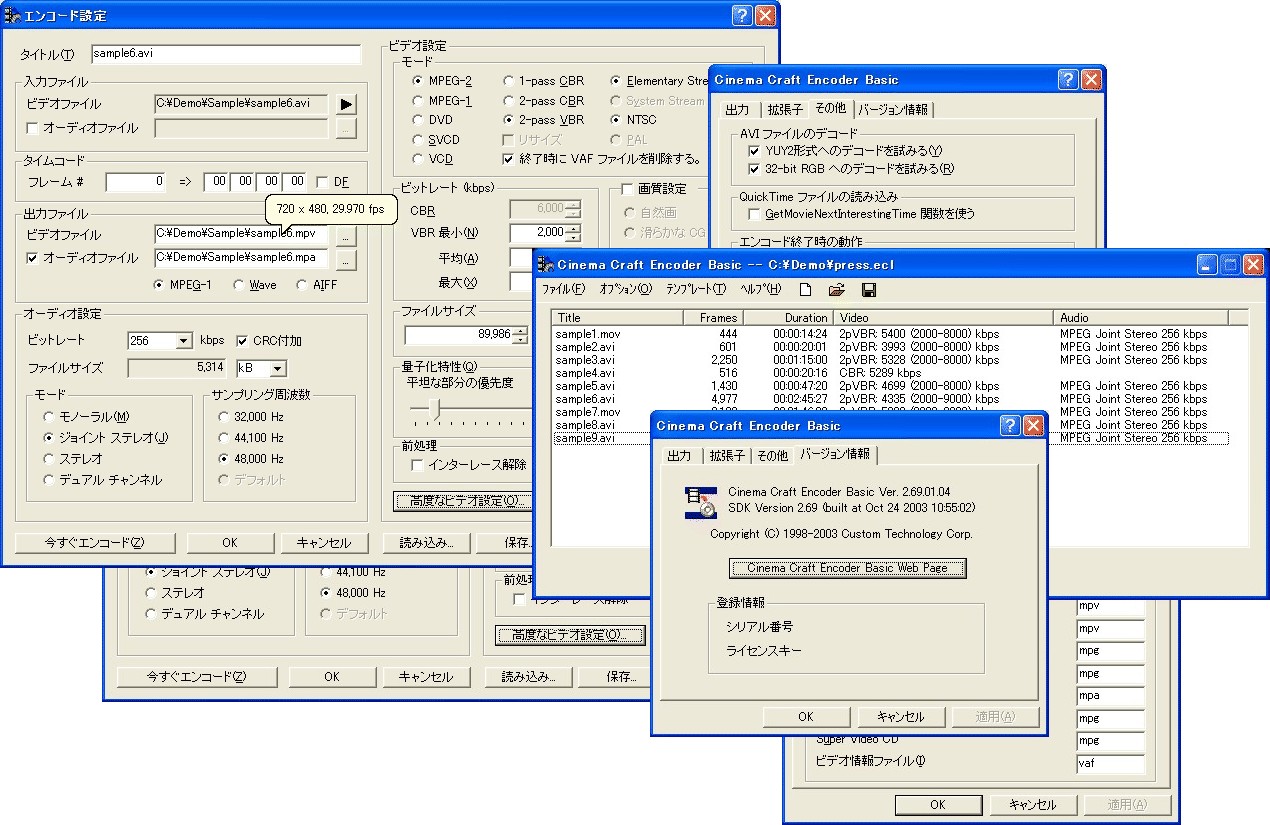
Task: Click the VBR 最小 spinner arrows
Action: 573,233
